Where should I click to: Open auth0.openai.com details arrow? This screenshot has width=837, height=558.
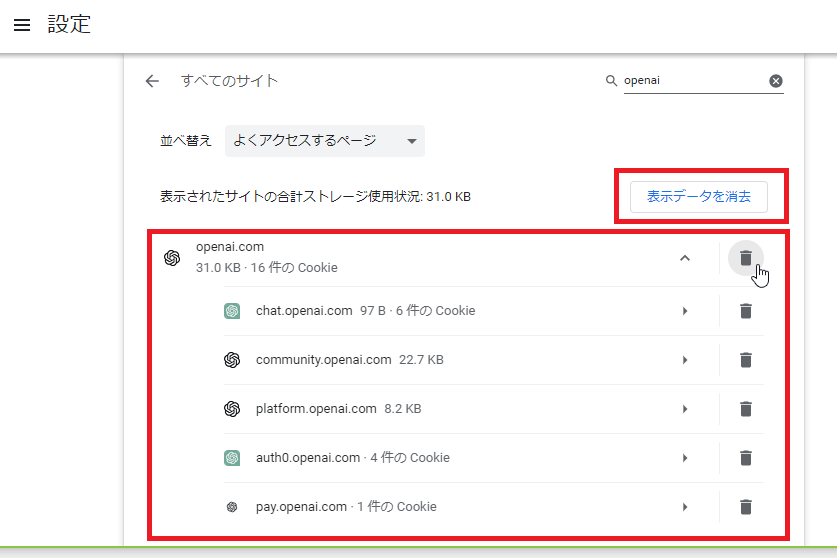click(x=685, y=458)
